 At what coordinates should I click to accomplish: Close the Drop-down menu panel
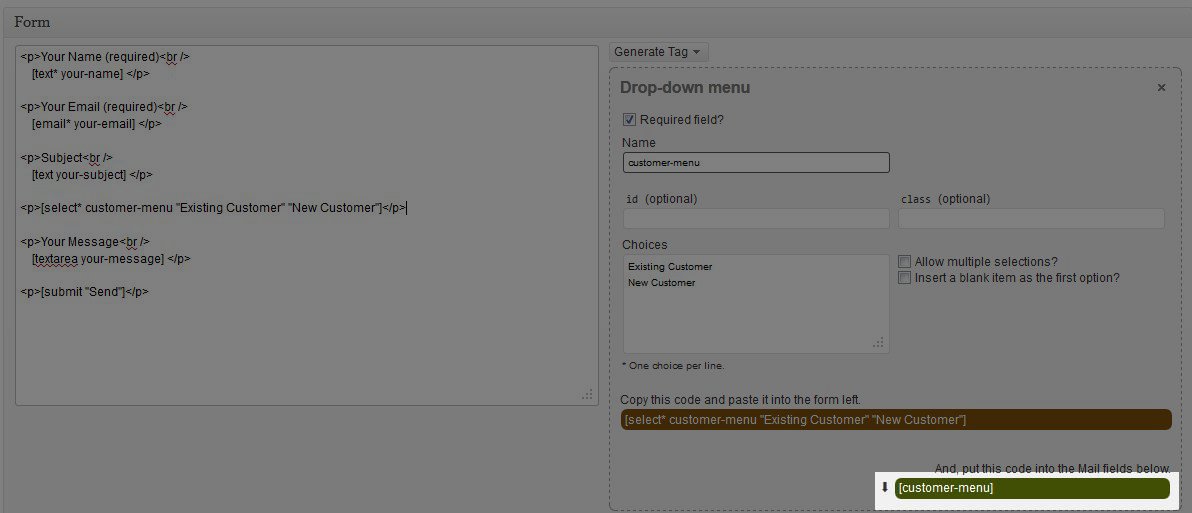click(x=1161, y=88)
